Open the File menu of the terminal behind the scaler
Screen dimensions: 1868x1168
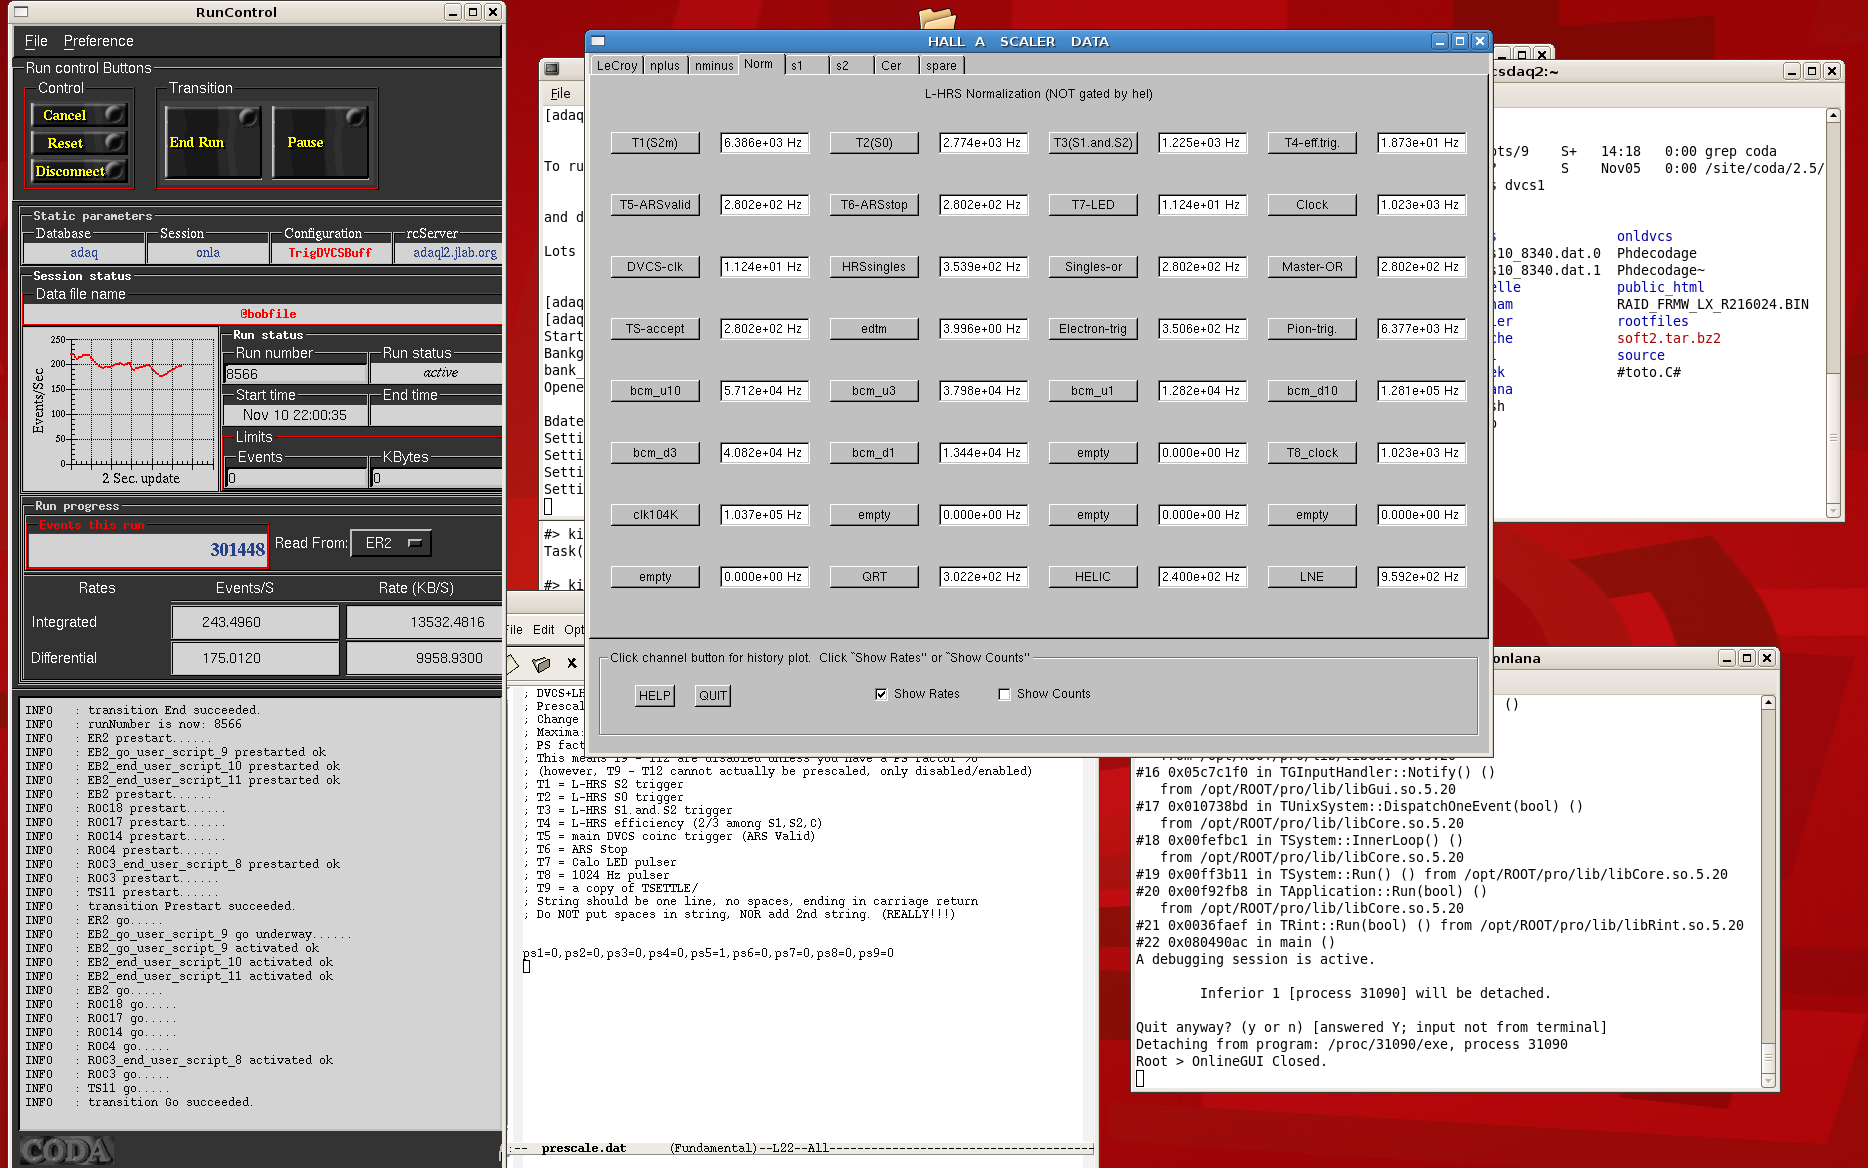point(560,94)
